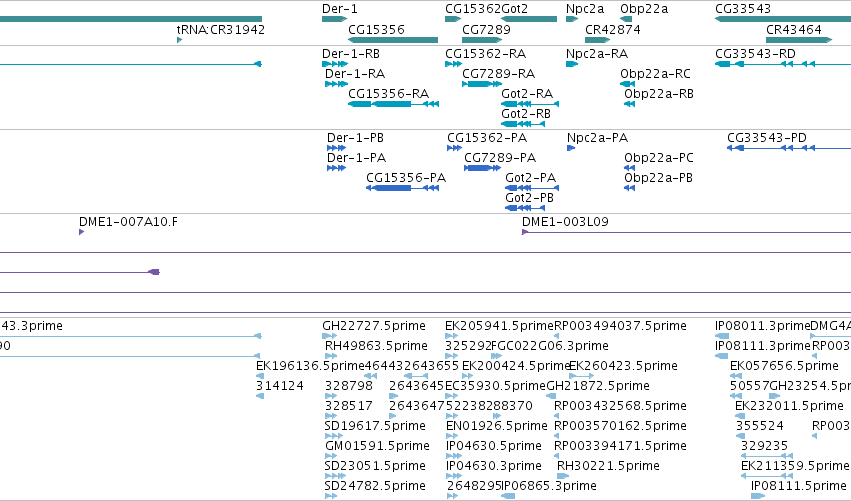The image size is (851, 501).
Task: Open the EK205941.5prime EST label
Action: coord(499,326)
